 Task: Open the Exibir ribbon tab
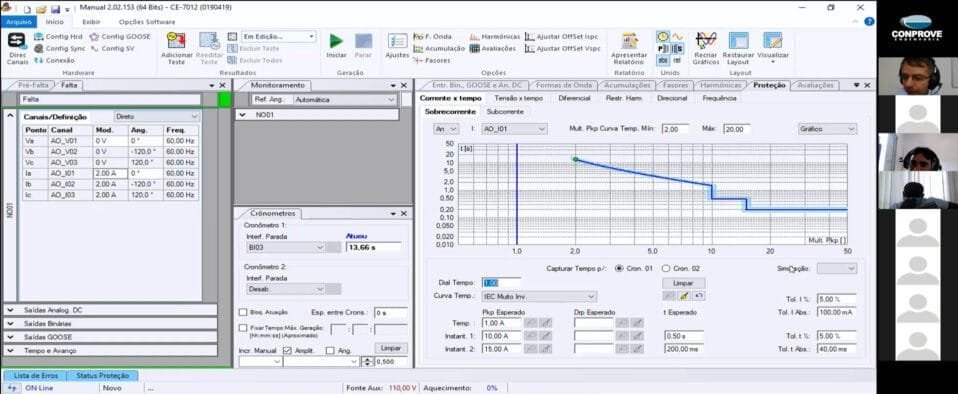91,21
